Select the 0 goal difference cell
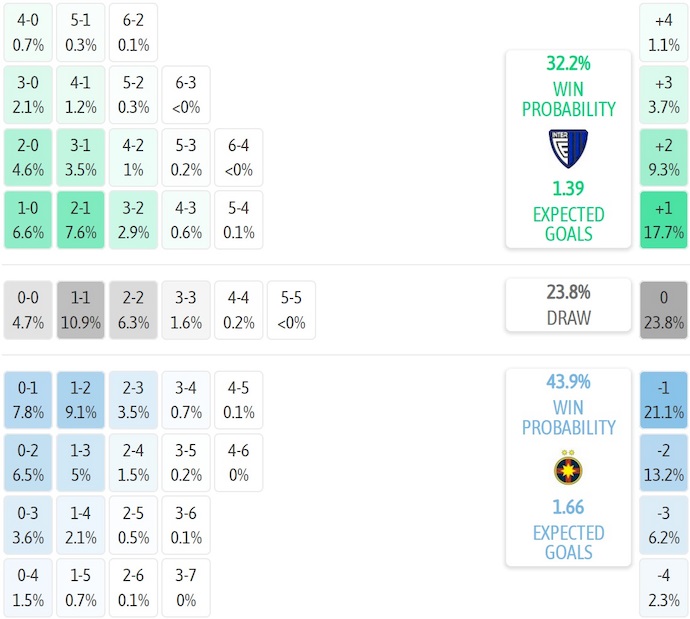The width and height of the screenshot is (690, 619). 663,310
